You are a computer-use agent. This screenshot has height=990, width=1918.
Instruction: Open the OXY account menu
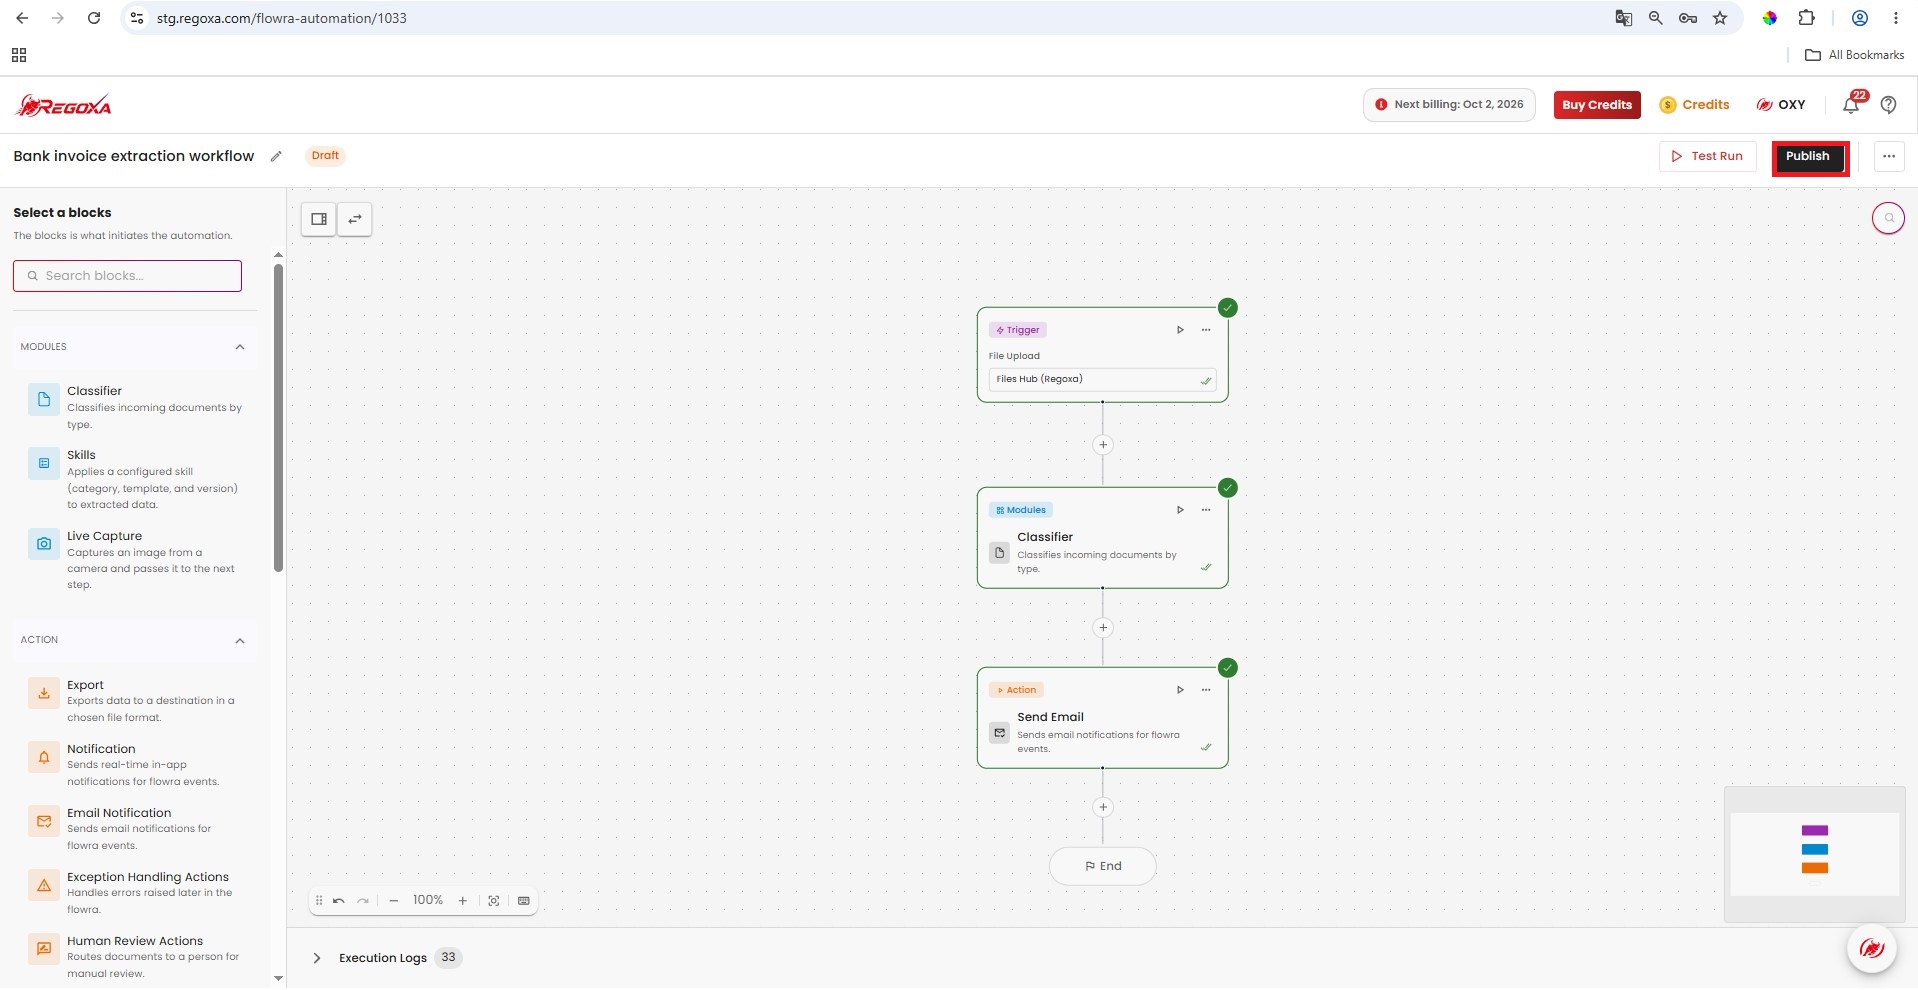pyautogui.click(x=1781, y=104)
